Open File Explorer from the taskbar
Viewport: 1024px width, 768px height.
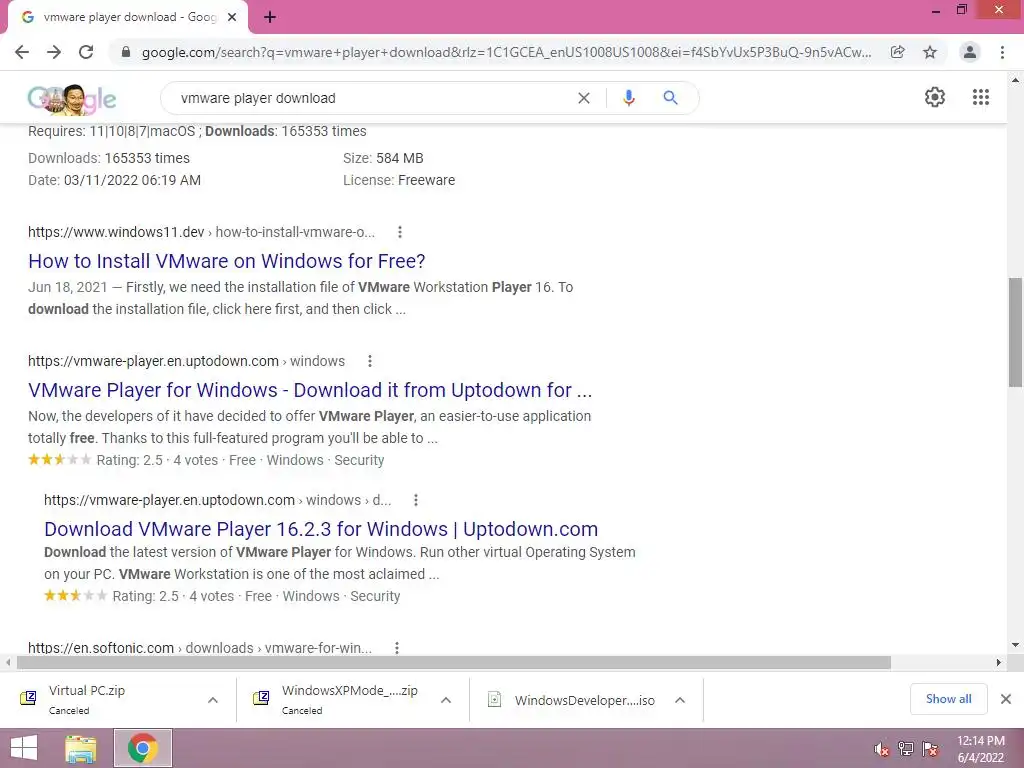point(81,748)
